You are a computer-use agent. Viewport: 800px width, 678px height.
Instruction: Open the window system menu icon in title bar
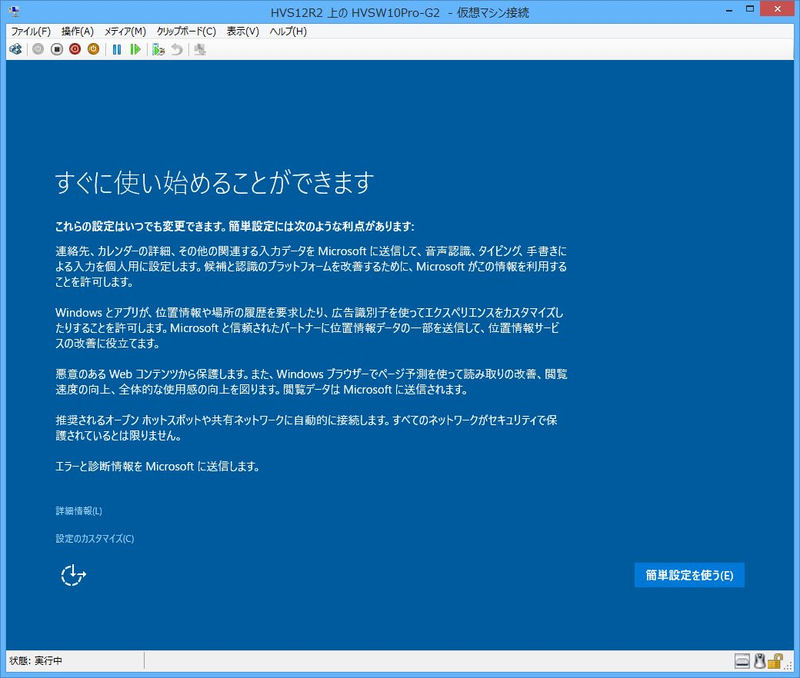pos(14,12)
